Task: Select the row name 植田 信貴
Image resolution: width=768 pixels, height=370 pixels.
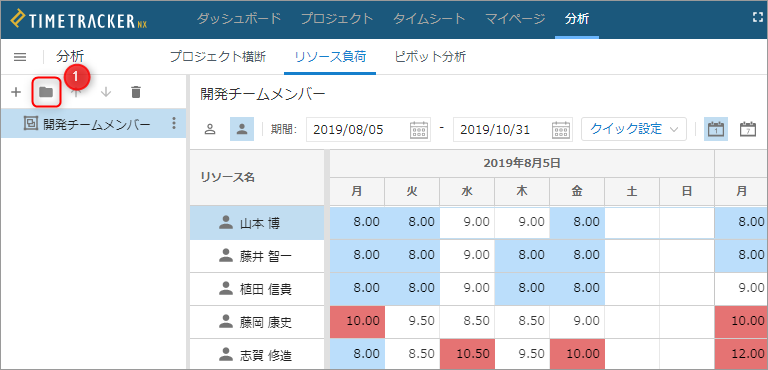Action: (265, 290)
